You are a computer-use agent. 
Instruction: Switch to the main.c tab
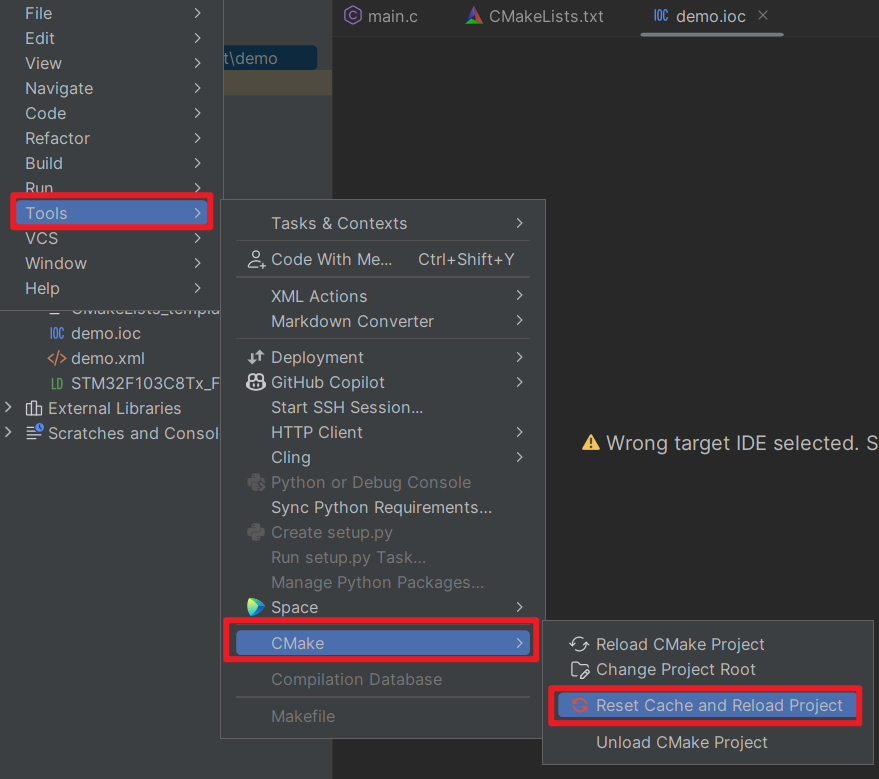coord(381,16)
